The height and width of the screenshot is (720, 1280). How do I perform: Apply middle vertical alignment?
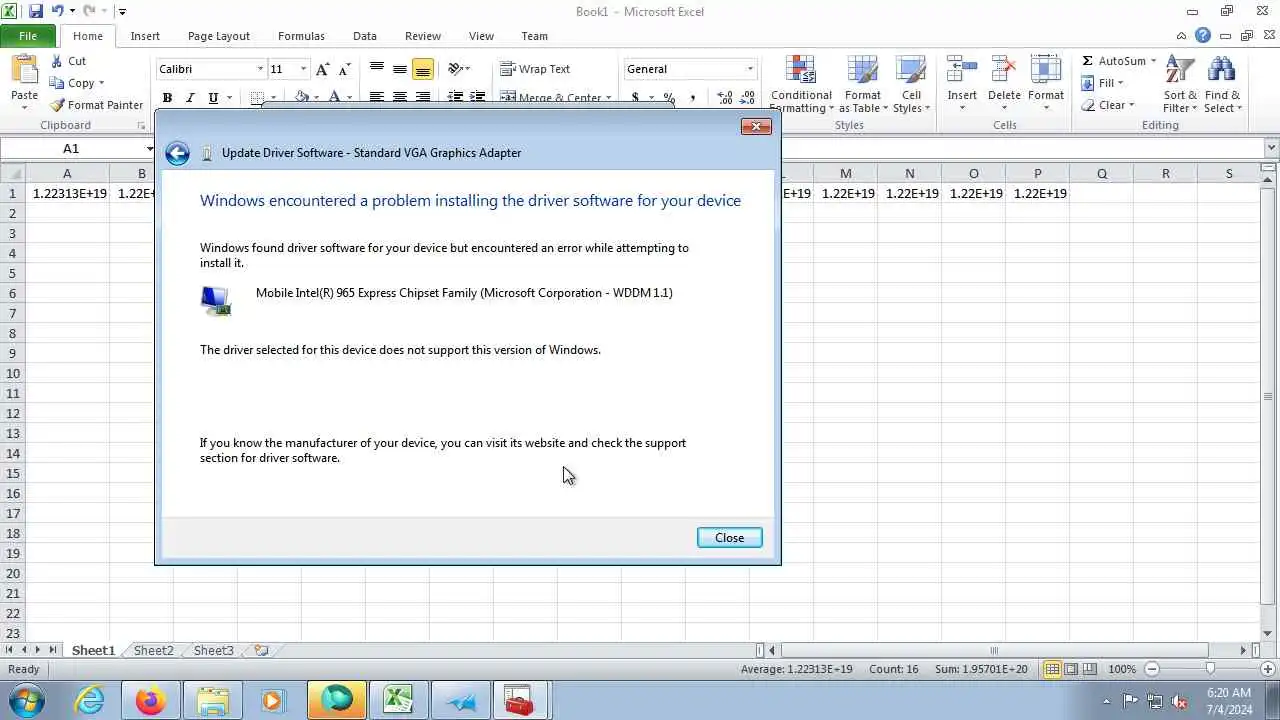point(400,69)
